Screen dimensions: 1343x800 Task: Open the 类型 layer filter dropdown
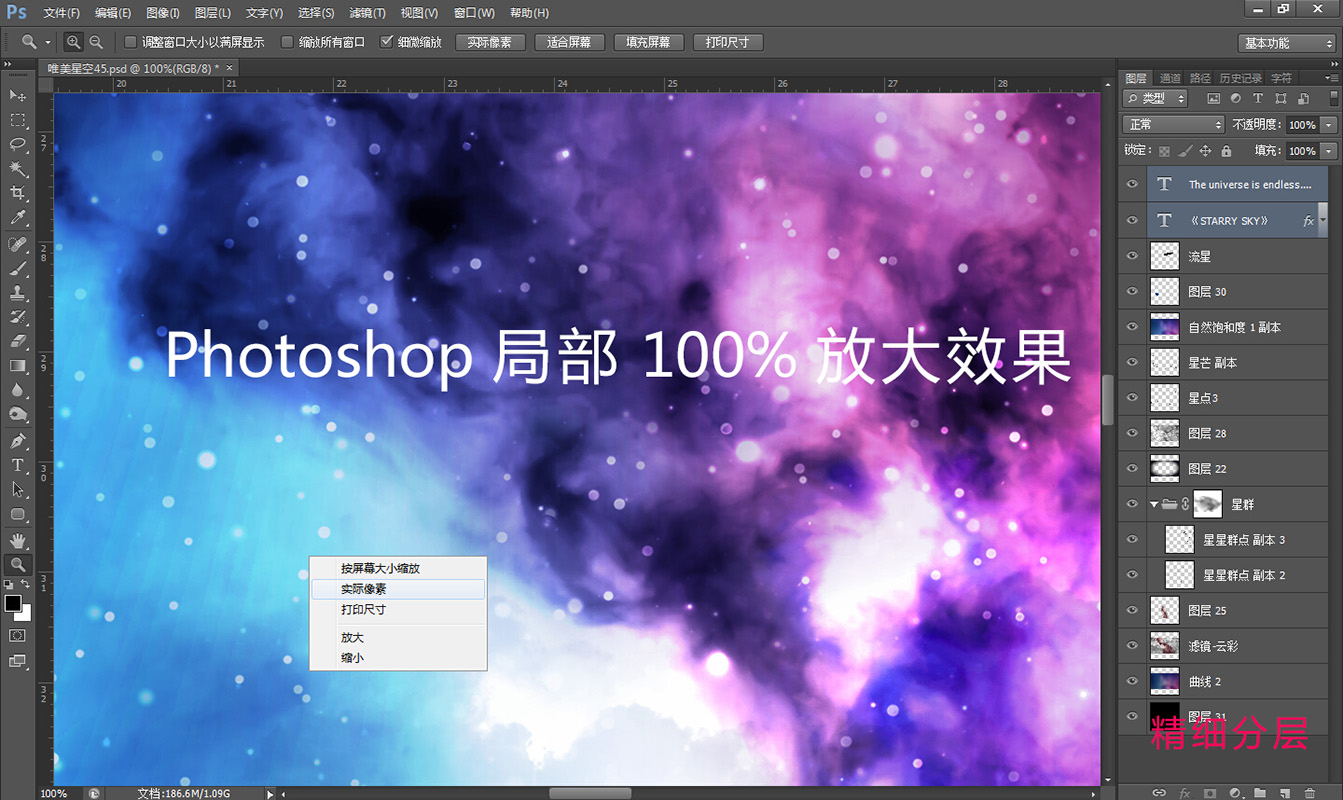click(1155, 99)
